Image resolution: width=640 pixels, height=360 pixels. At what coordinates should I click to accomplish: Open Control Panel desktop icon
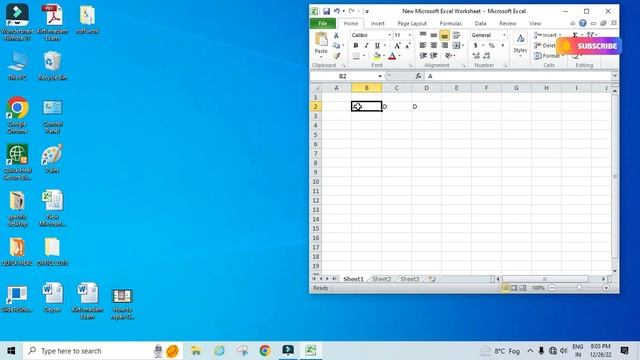click(52, 116)
